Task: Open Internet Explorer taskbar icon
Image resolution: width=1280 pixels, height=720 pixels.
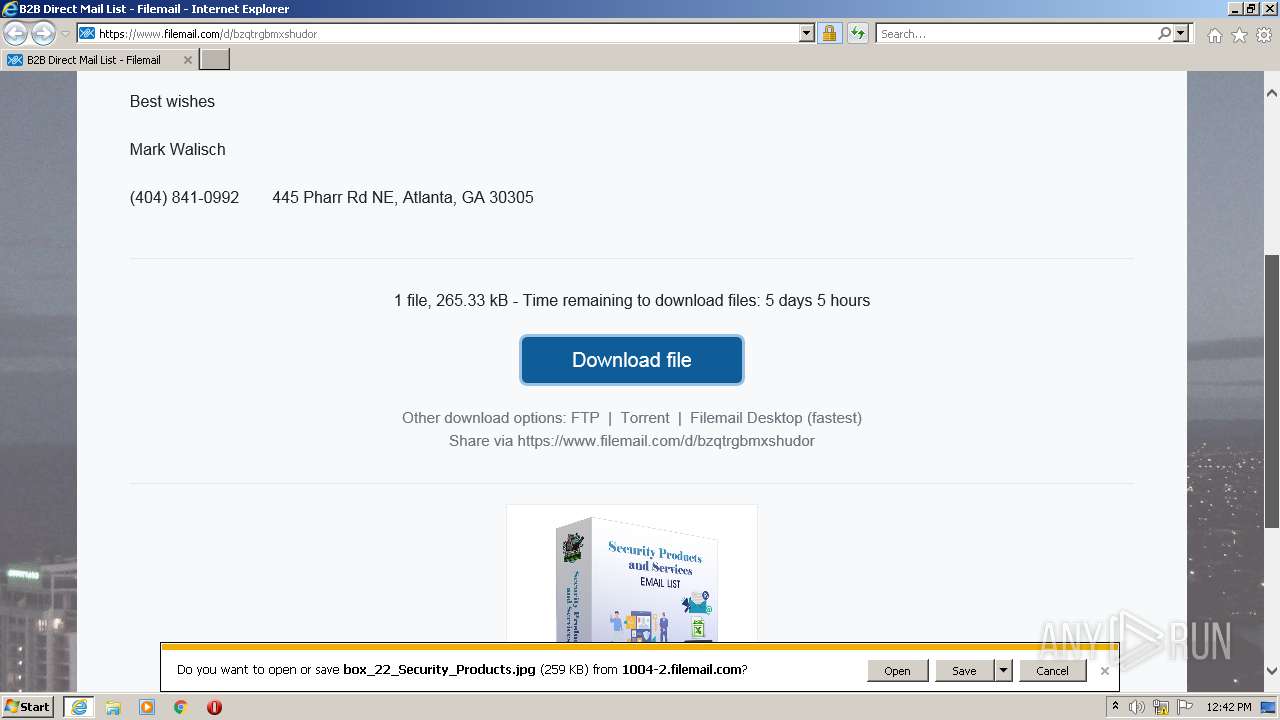Action: (79, 707)
